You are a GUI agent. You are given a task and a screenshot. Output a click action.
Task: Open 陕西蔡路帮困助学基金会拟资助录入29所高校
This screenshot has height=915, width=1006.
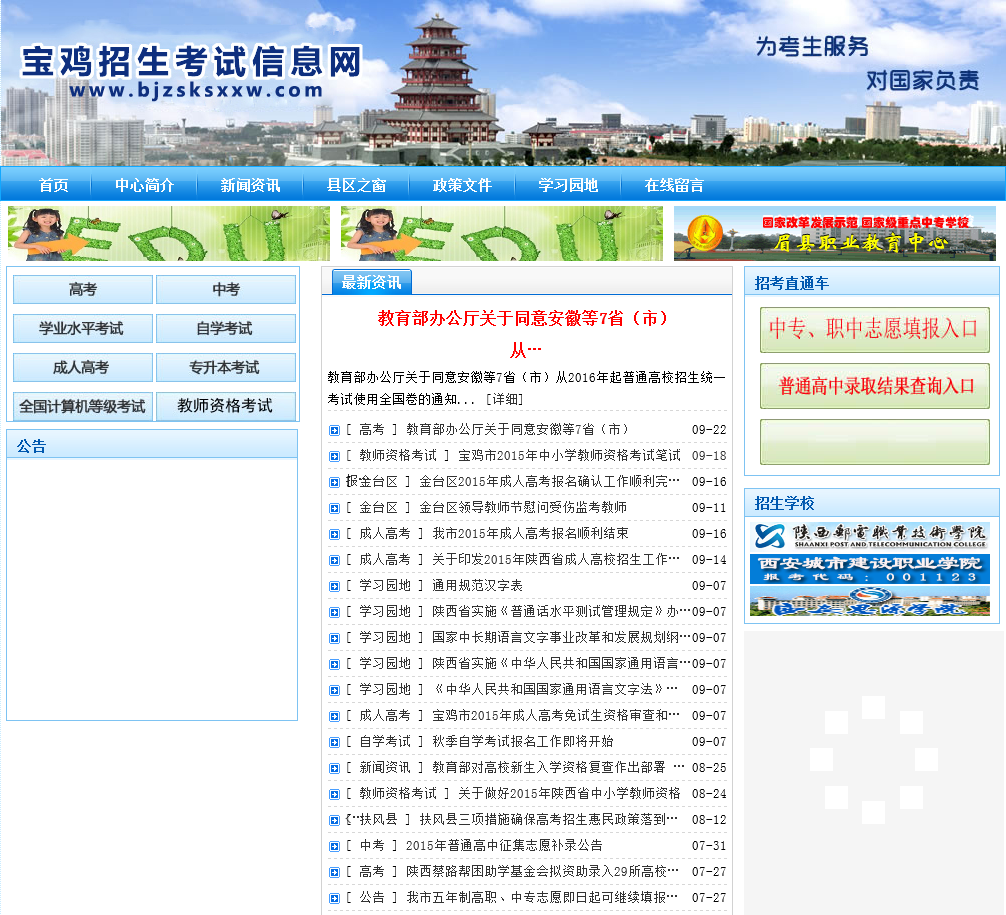pos(542,871)
